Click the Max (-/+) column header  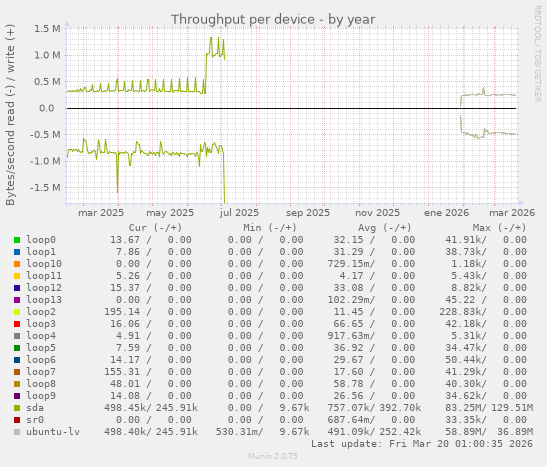click(x=499, y=228)
